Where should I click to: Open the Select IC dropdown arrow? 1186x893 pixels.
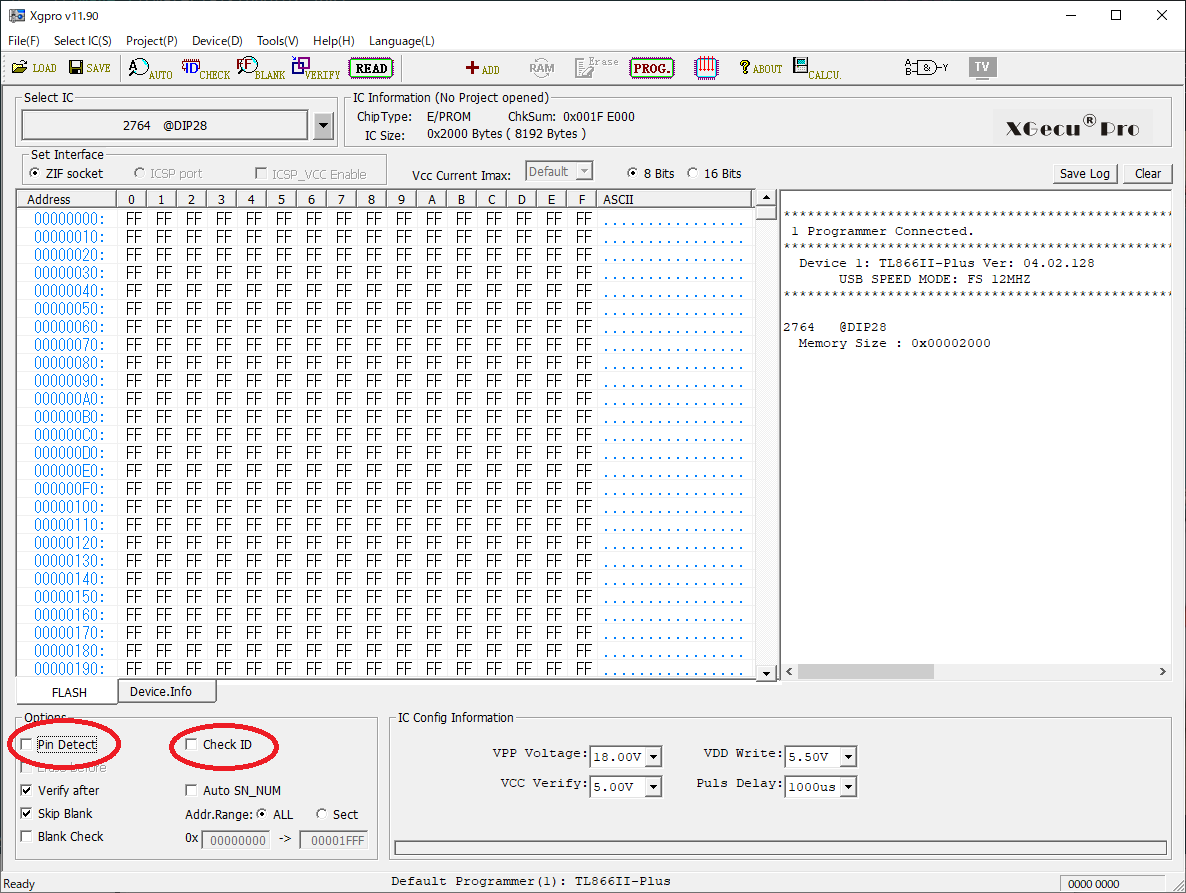pyautogui.click(x=324, y=126)
